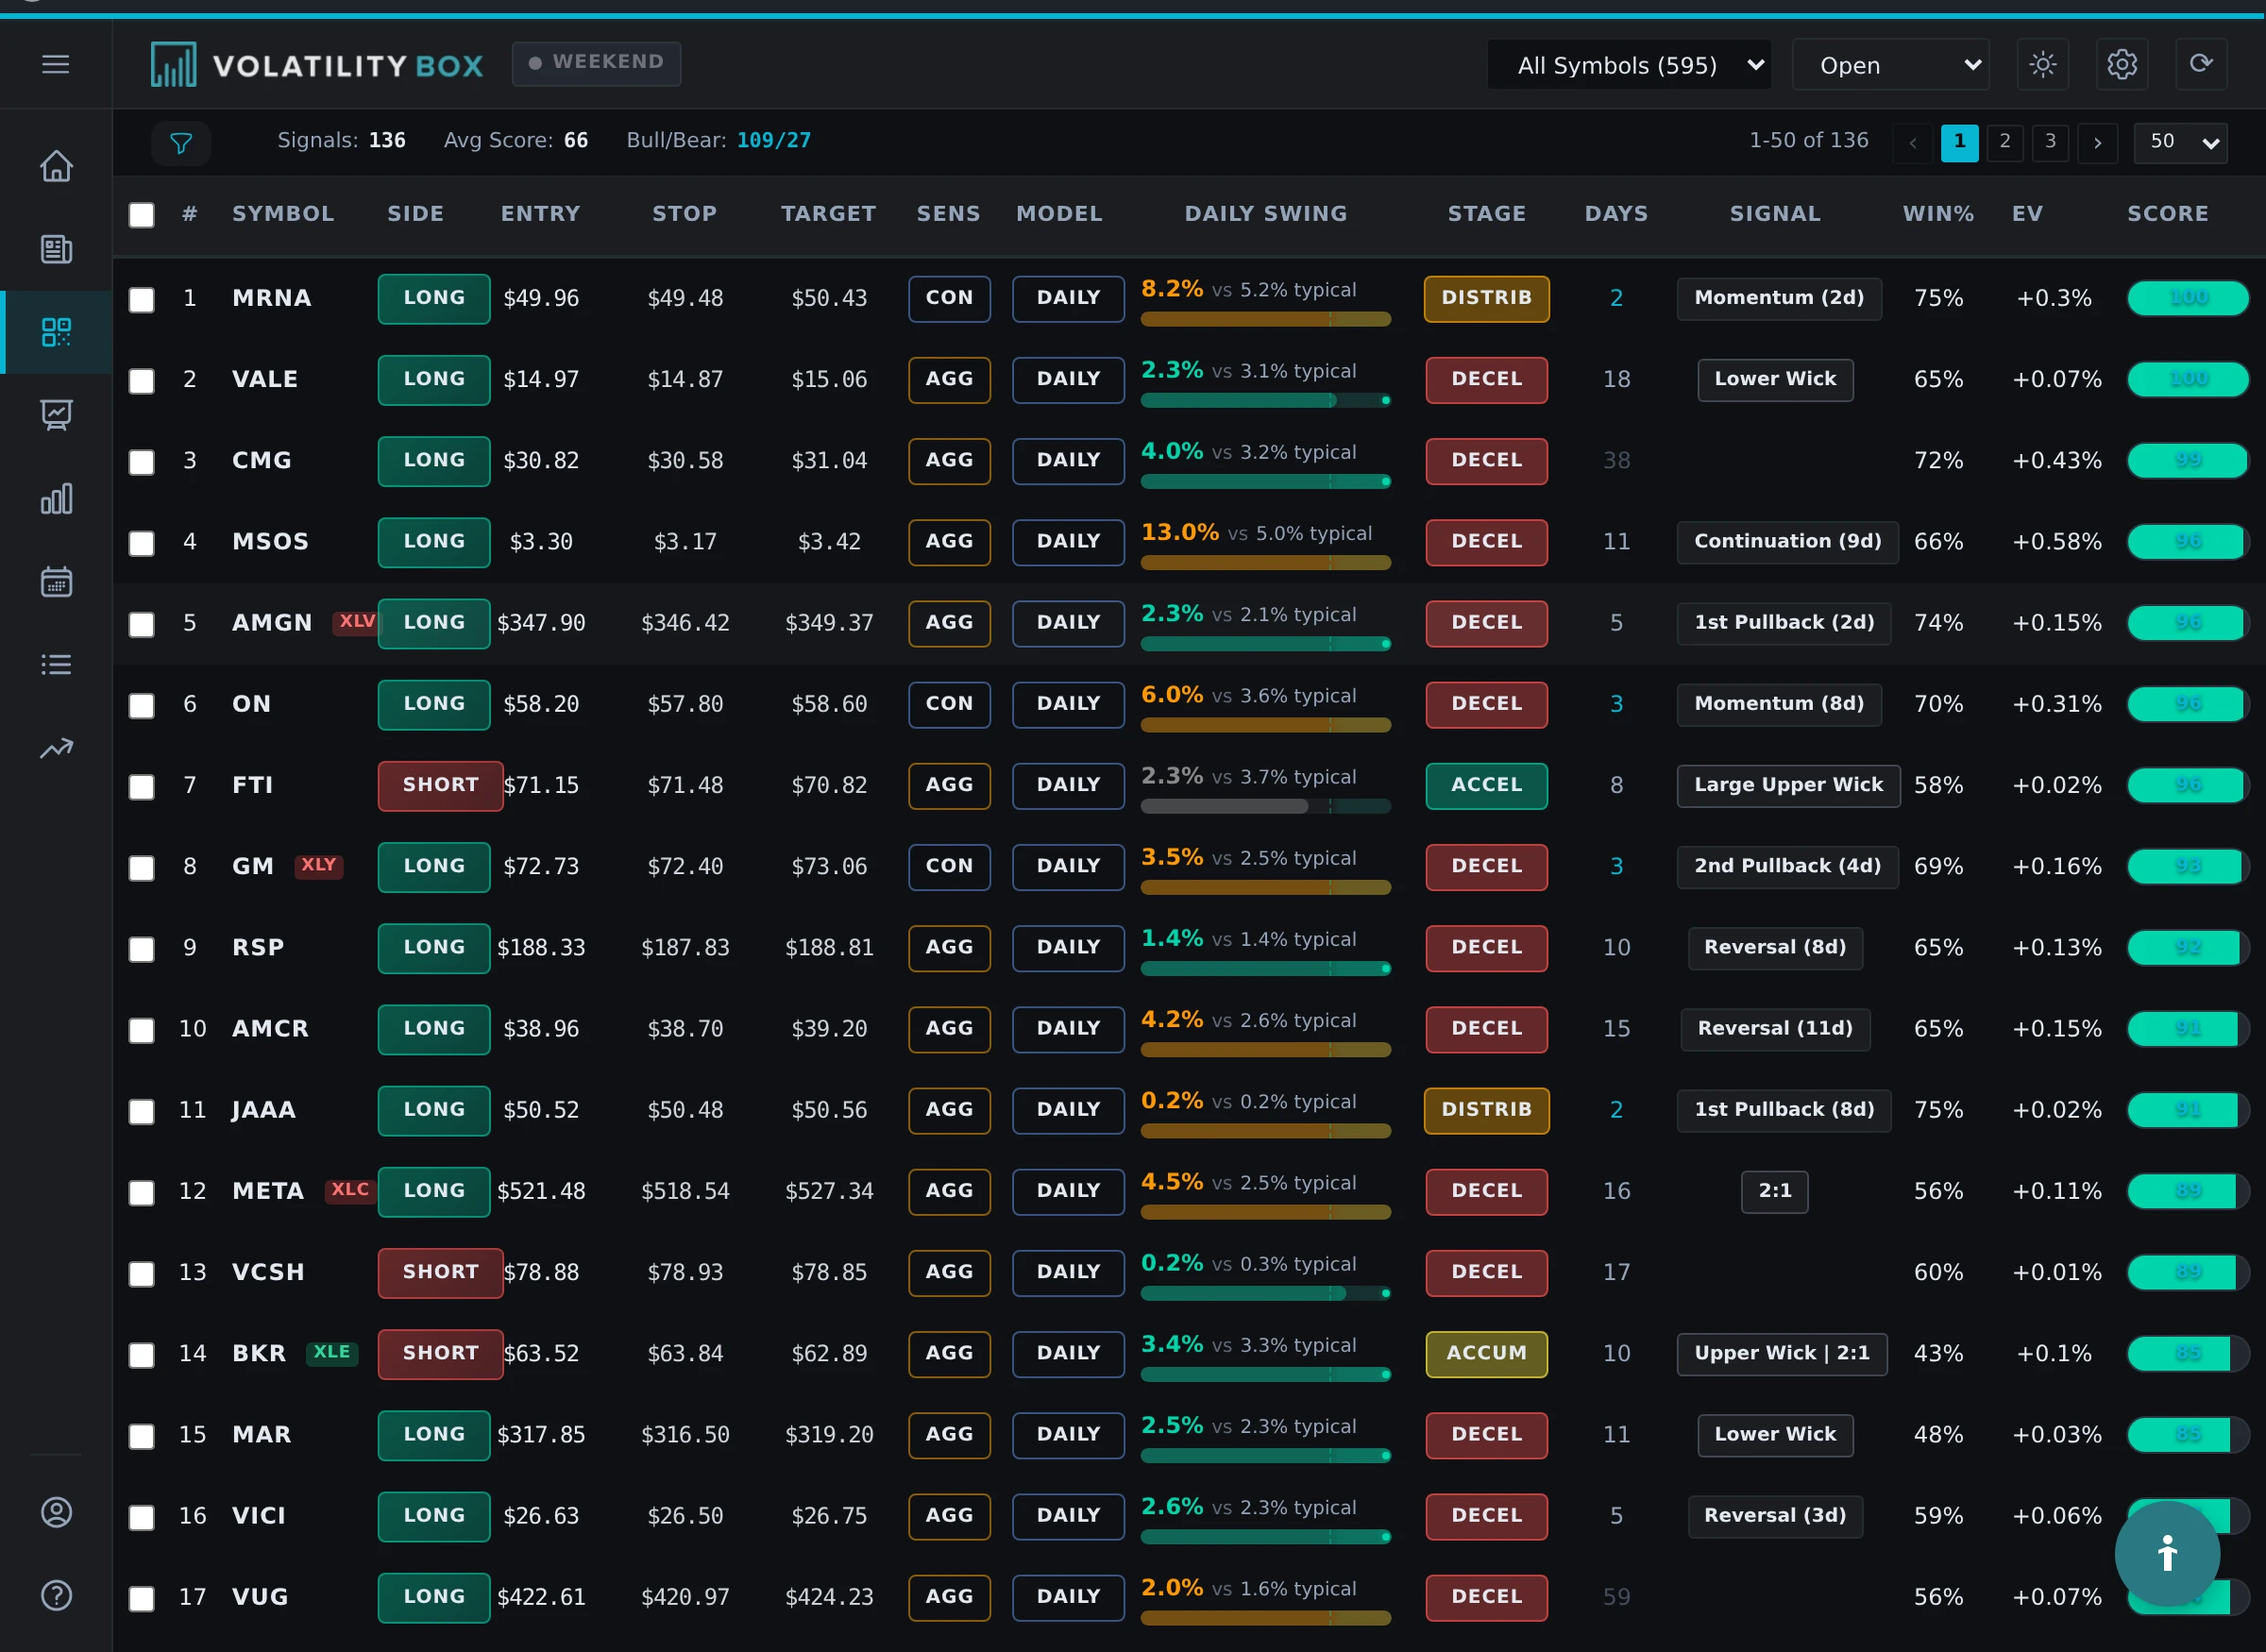Image resolution: width=2266 pixels, height=1652 pixels.
Task: Check the AMGN row checkbox
Action: click(142, 624)
